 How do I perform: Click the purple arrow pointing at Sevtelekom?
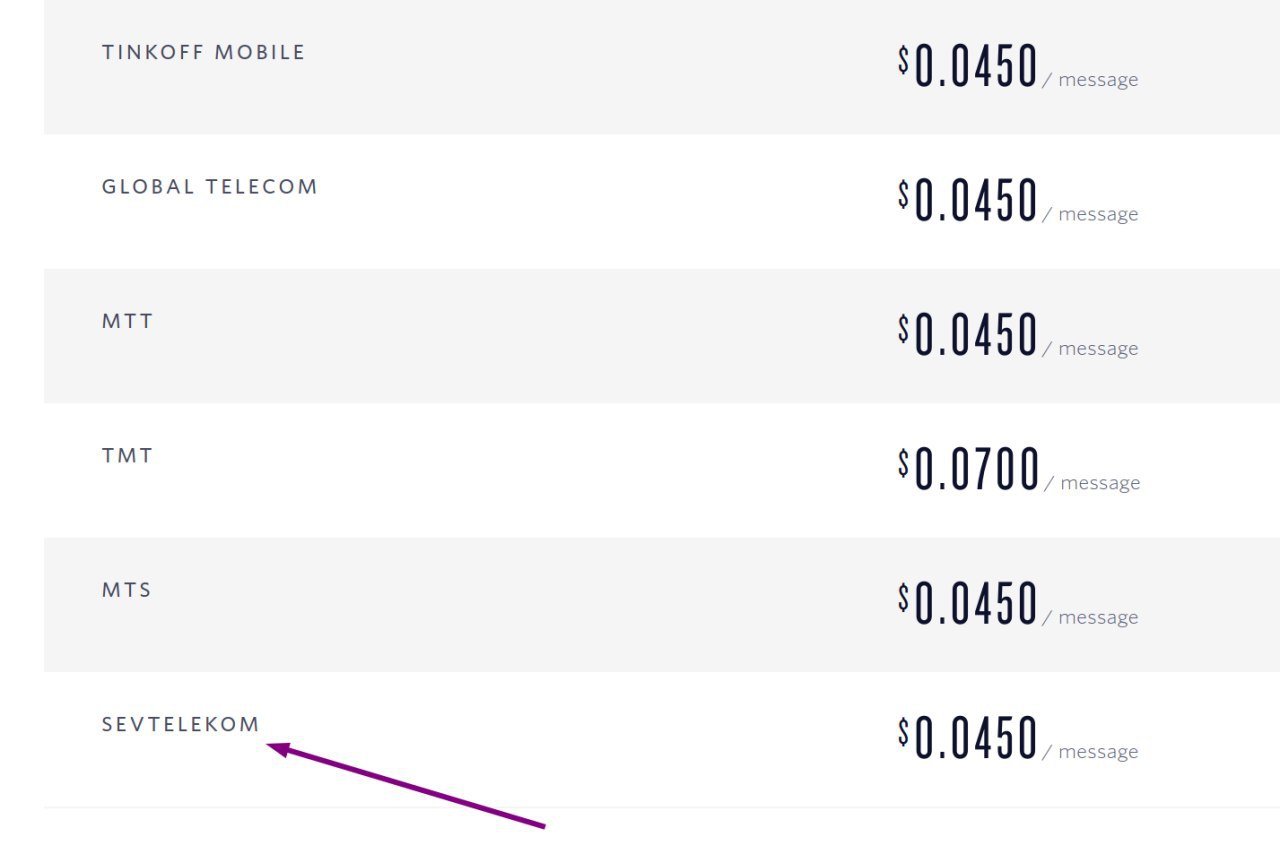[x=406, y=785]
